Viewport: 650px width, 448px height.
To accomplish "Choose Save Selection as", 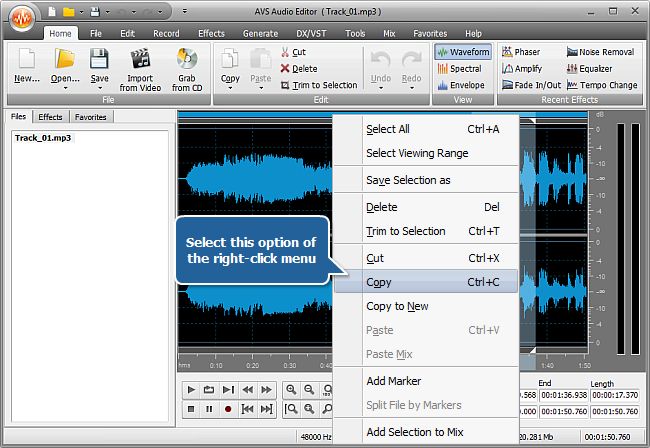I will click(426, 180).
